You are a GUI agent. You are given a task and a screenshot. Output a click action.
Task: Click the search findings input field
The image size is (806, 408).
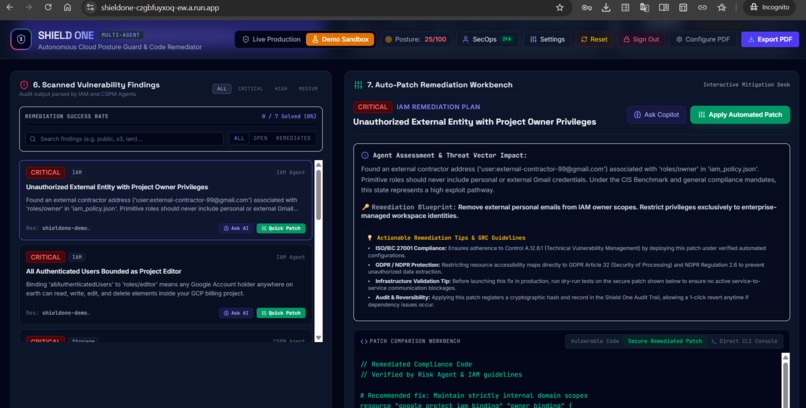124,139
